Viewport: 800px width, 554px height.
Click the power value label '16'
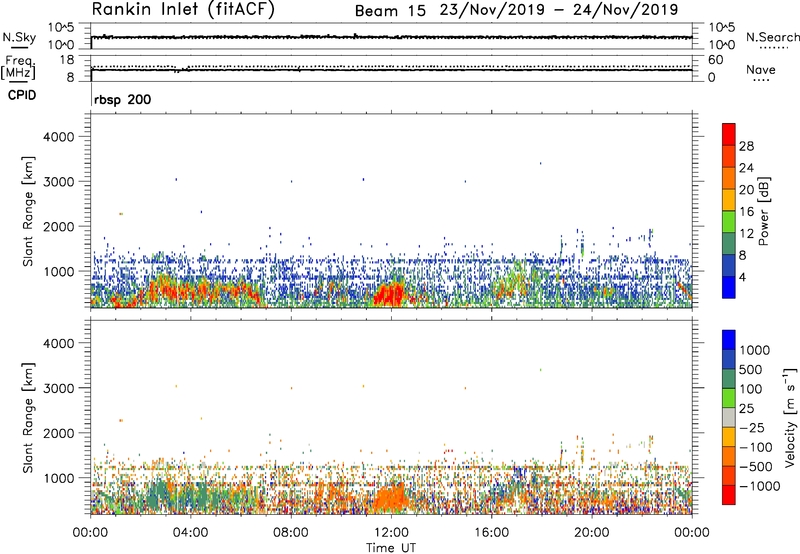coord(746,212)
